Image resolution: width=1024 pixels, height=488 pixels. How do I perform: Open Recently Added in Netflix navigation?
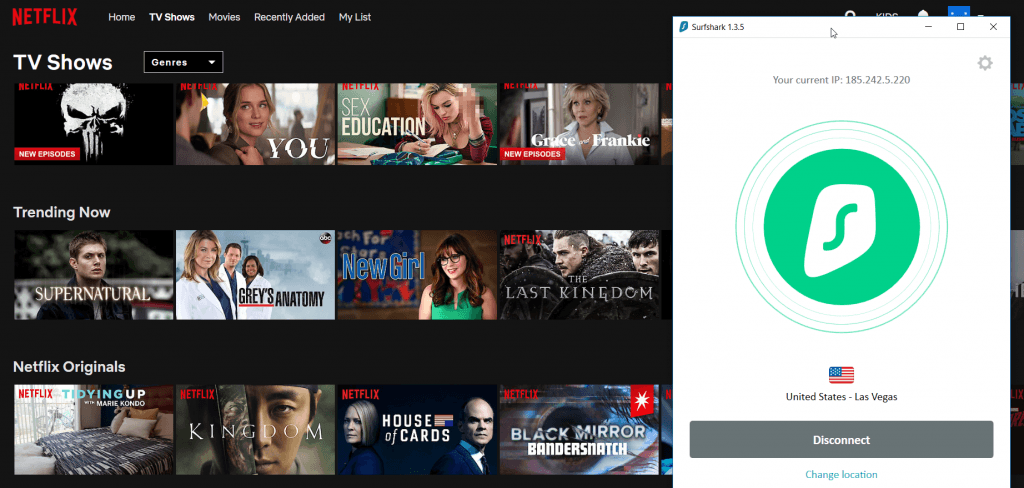[x=289, y=17]
